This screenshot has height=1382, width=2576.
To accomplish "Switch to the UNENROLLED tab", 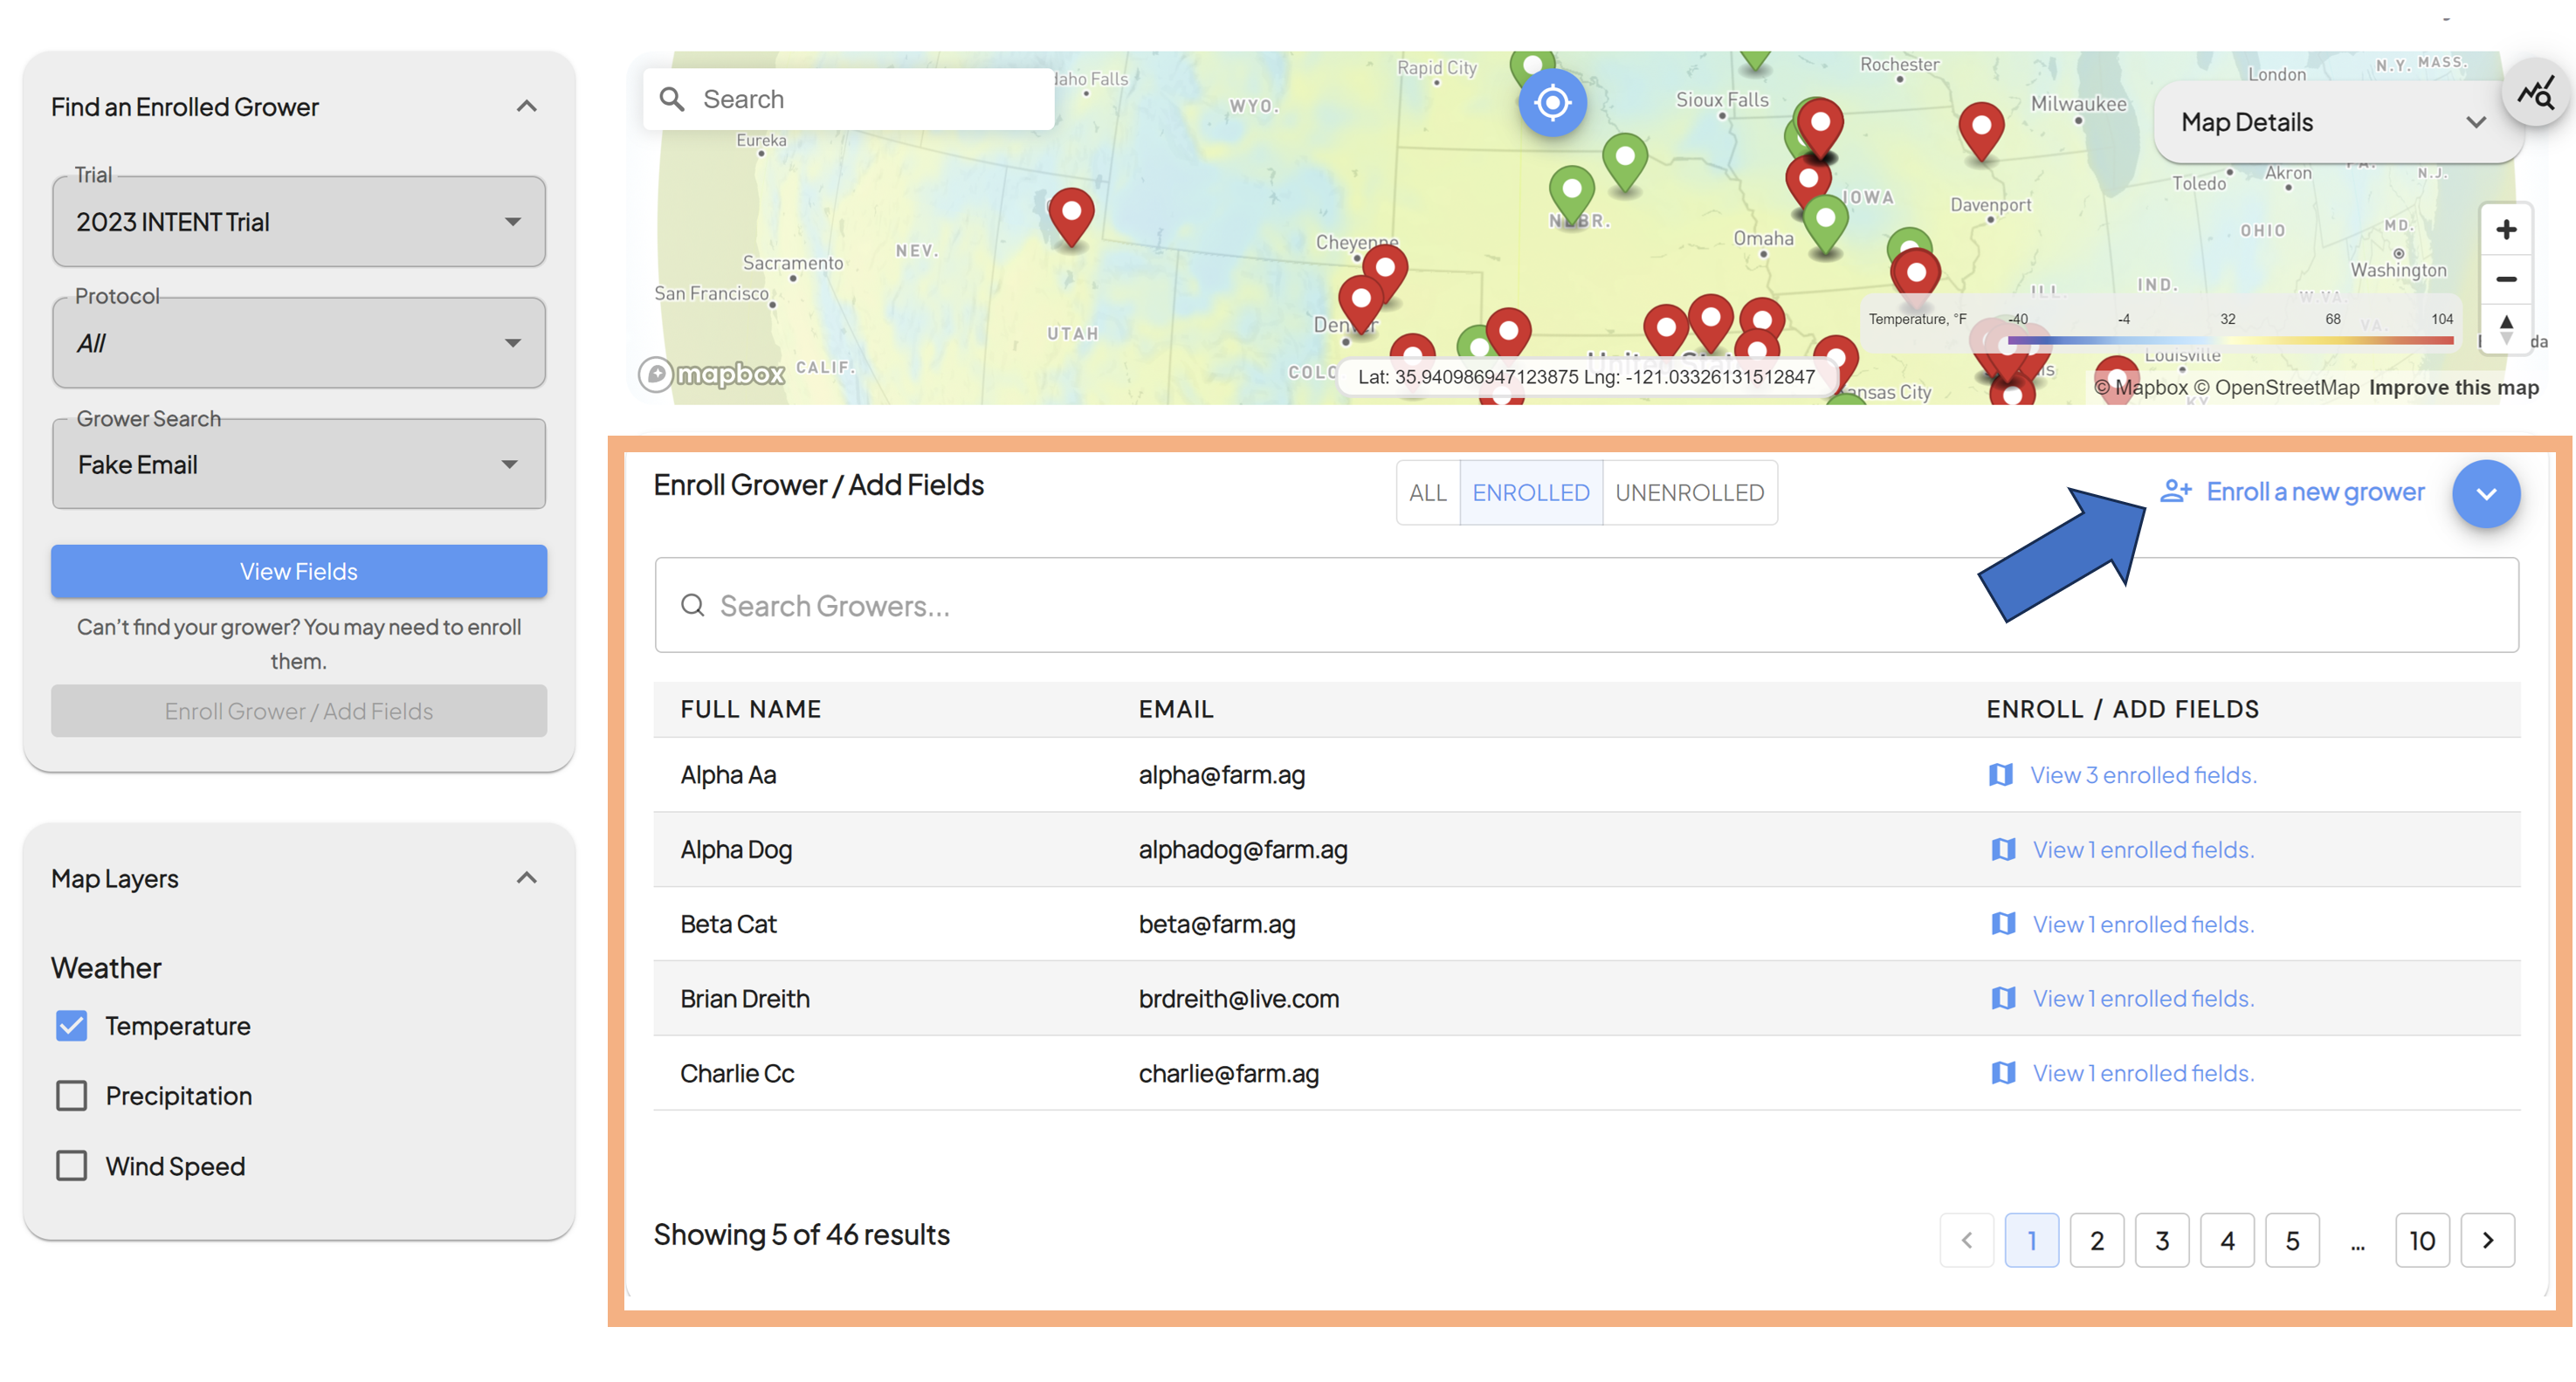I will click(x=1689, y=492).
